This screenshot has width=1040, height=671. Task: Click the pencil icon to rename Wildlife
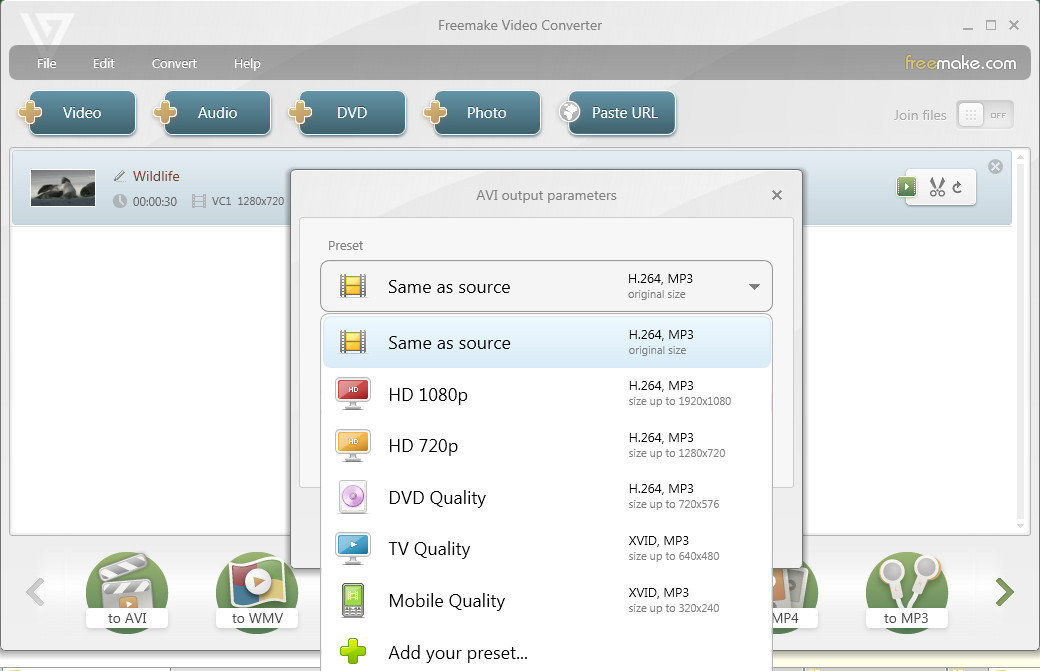coord(119,176)
